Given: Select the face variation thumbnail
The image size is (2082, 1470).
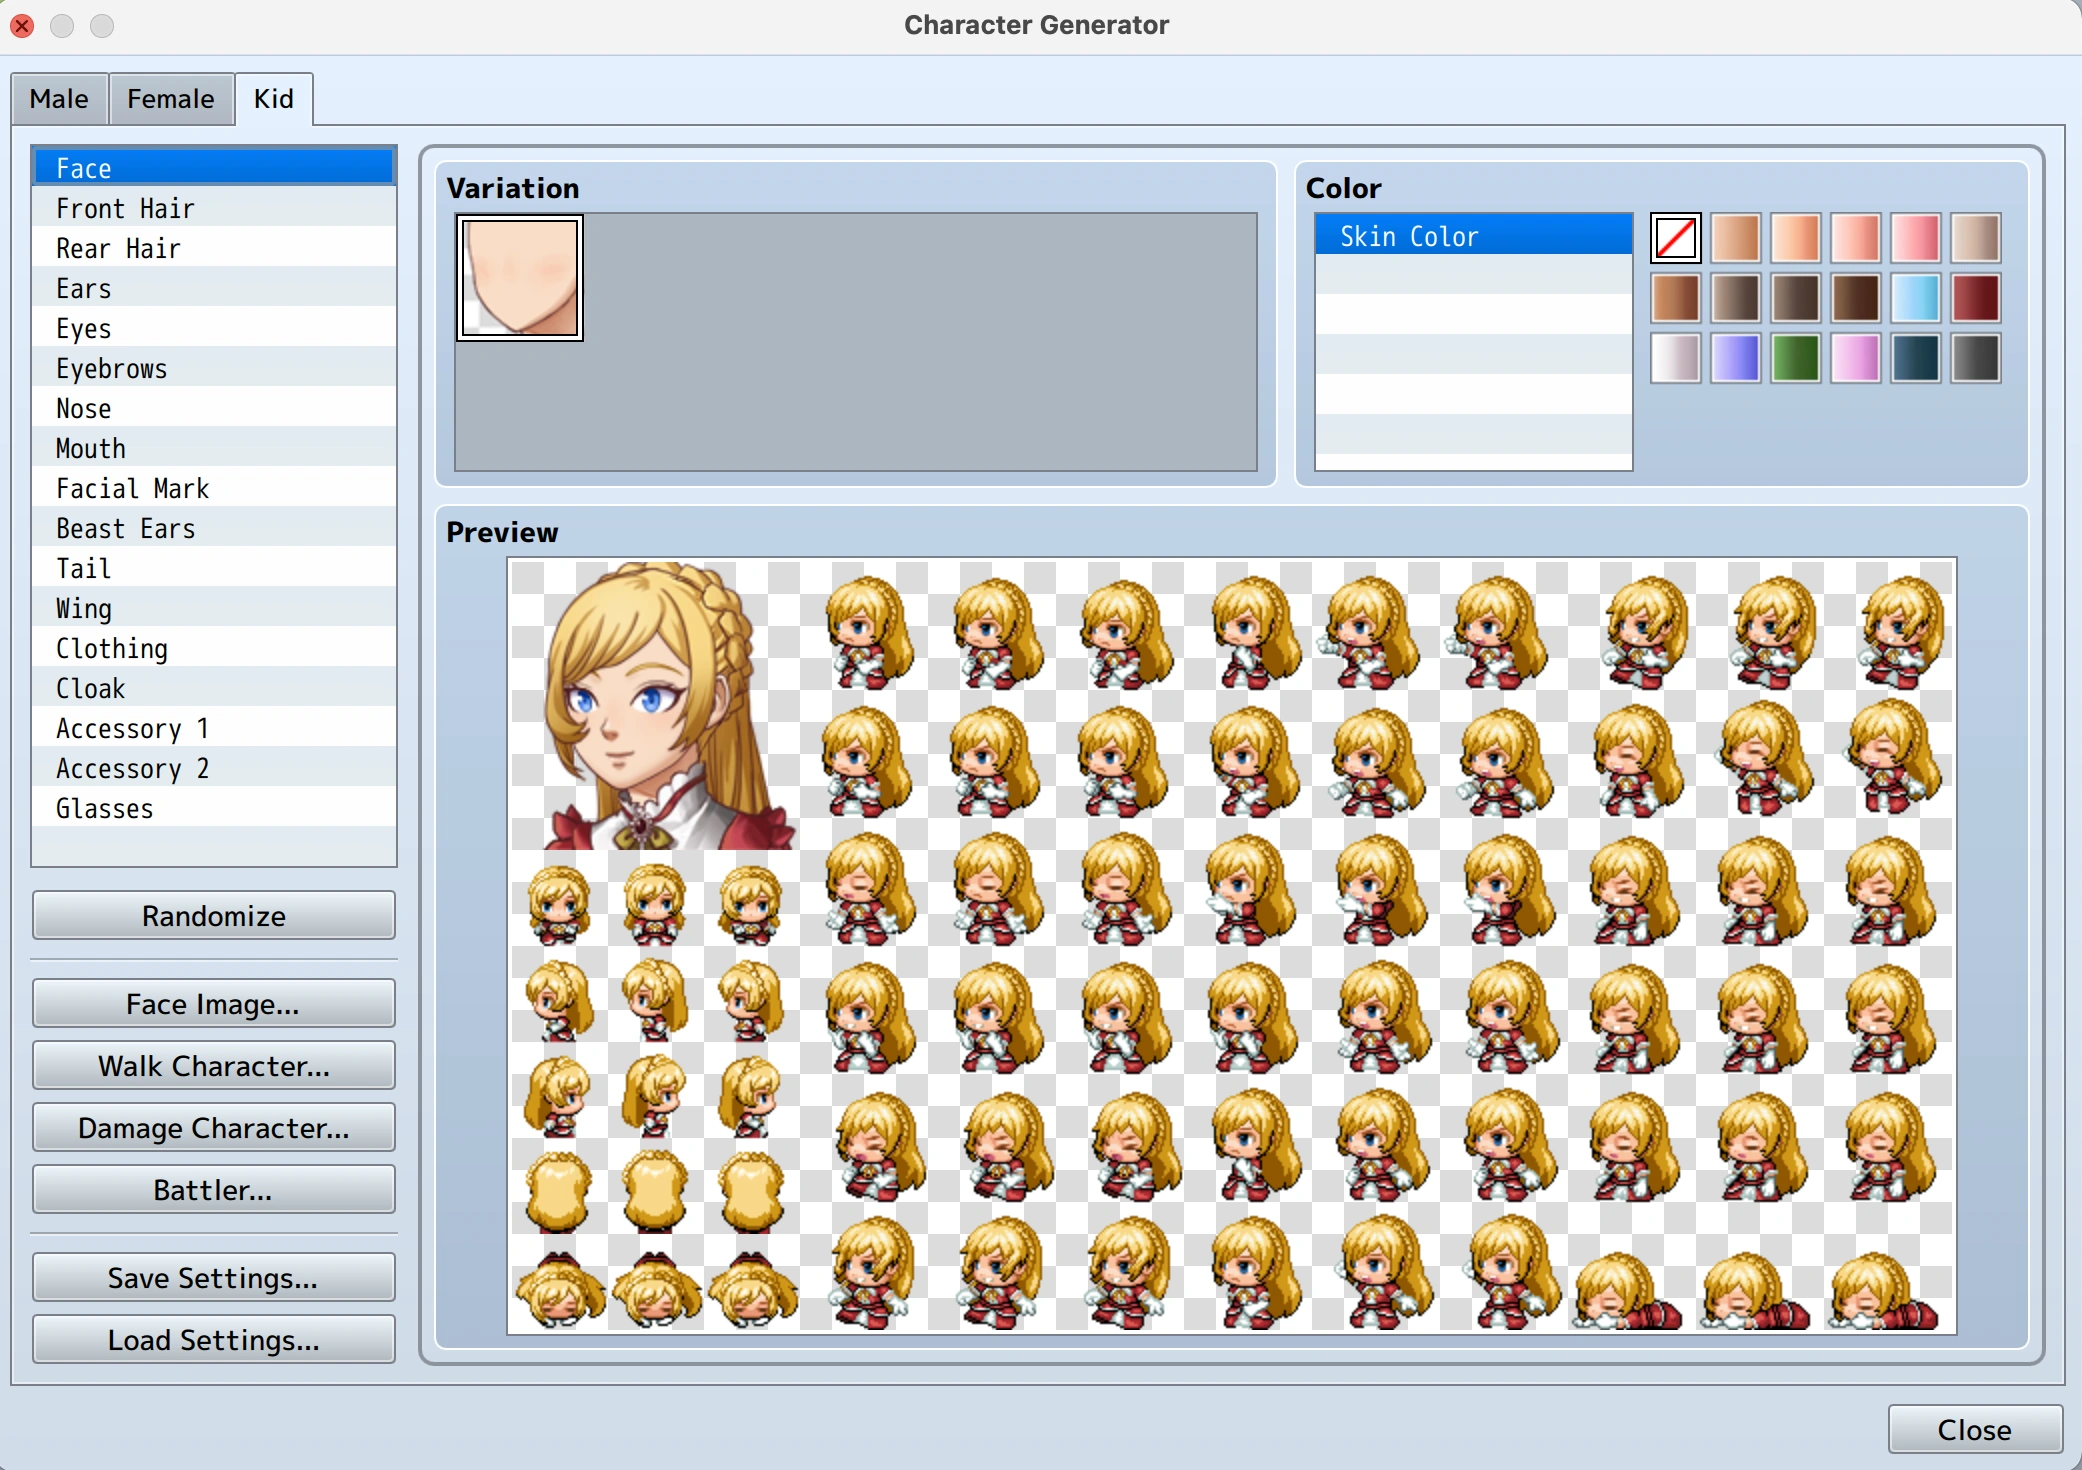Looking at the screenshot, I should click(x=519, y=278).
